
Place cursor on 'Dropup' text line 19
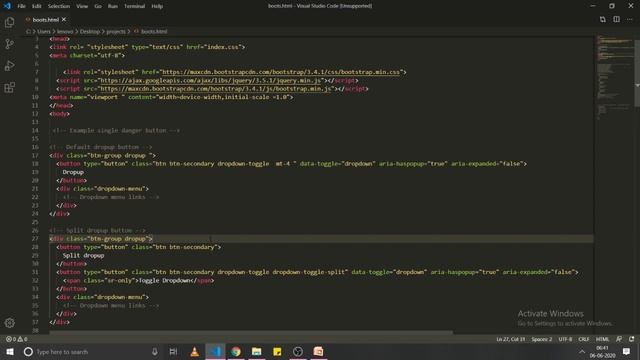(73, 172)
